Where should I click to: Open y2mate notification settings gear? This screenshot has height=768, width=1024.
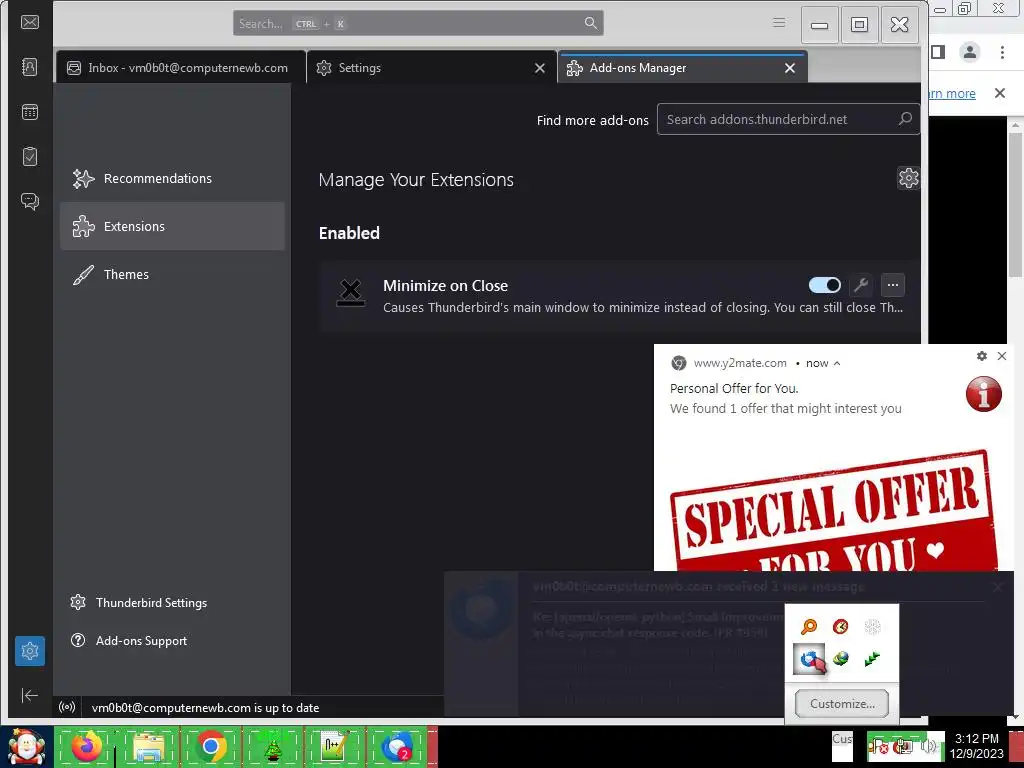tap(982, 356)
